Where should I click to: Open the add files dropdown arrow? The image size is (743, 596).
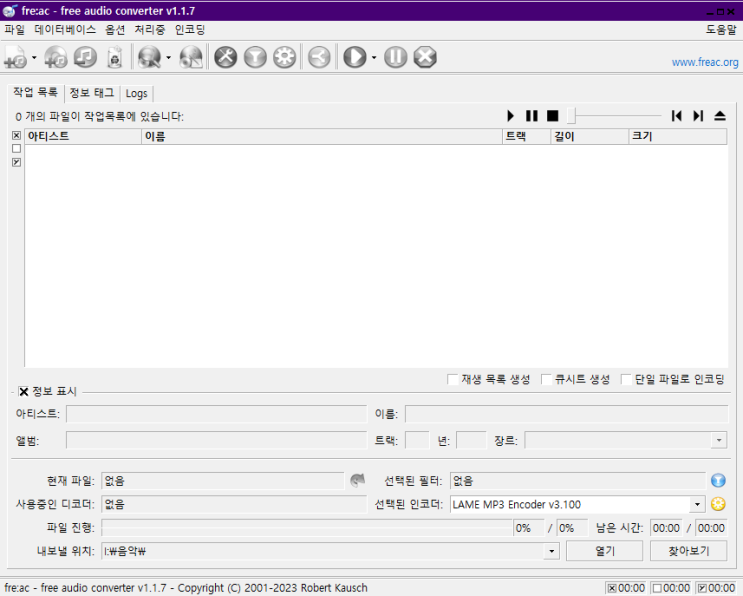[34, 57]
